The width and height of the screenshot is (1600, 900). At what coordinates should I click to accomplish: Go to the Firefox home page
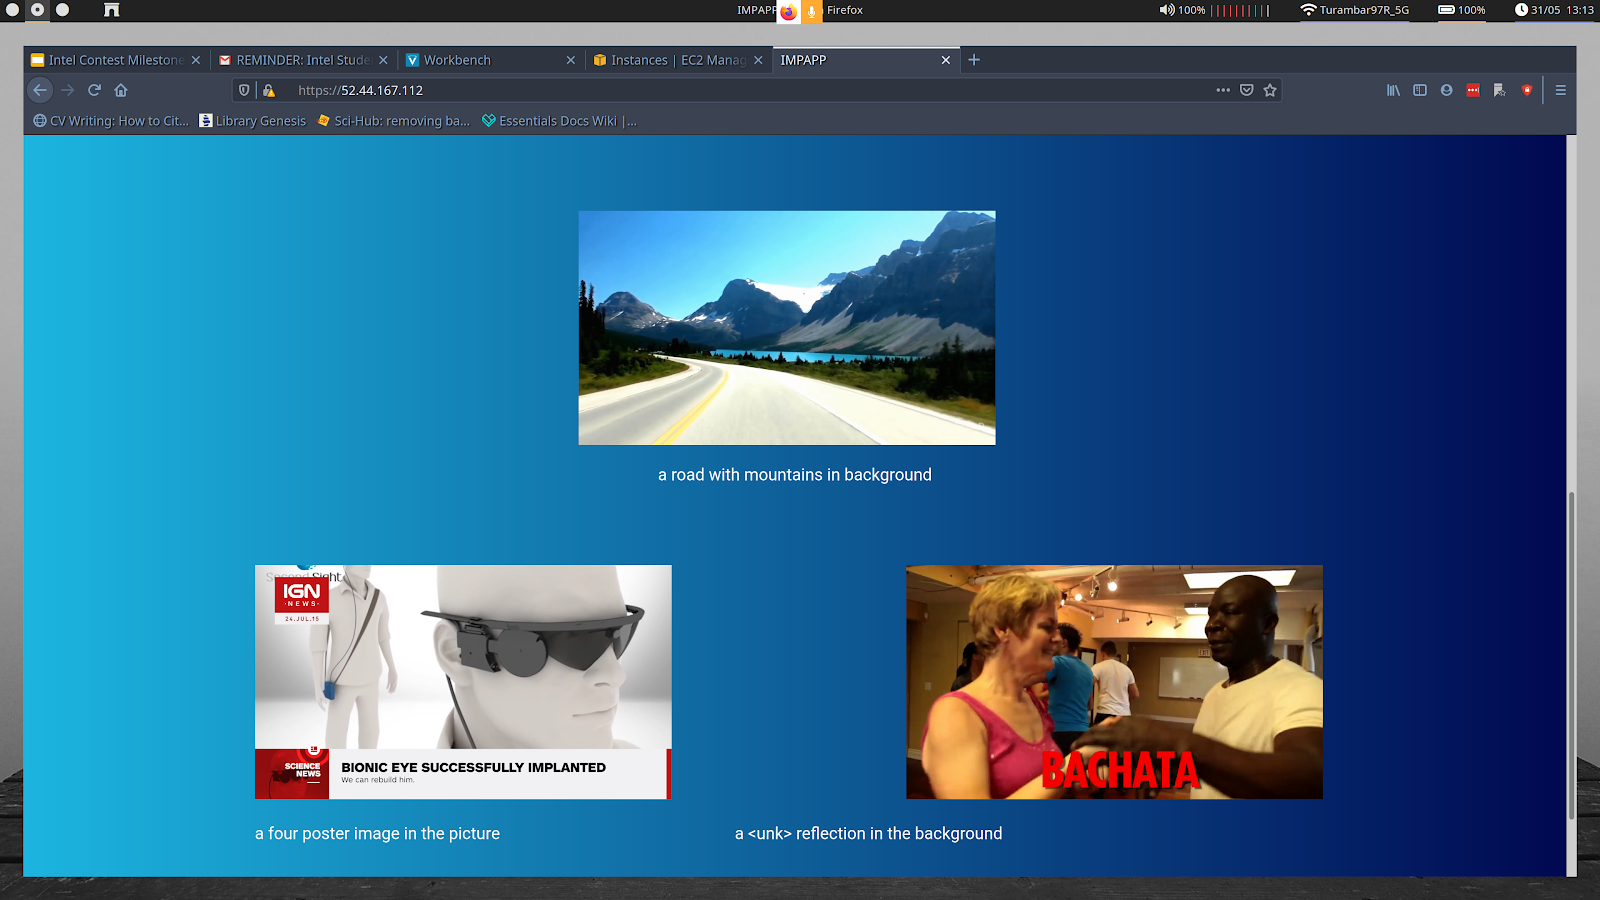click(121, 90)
